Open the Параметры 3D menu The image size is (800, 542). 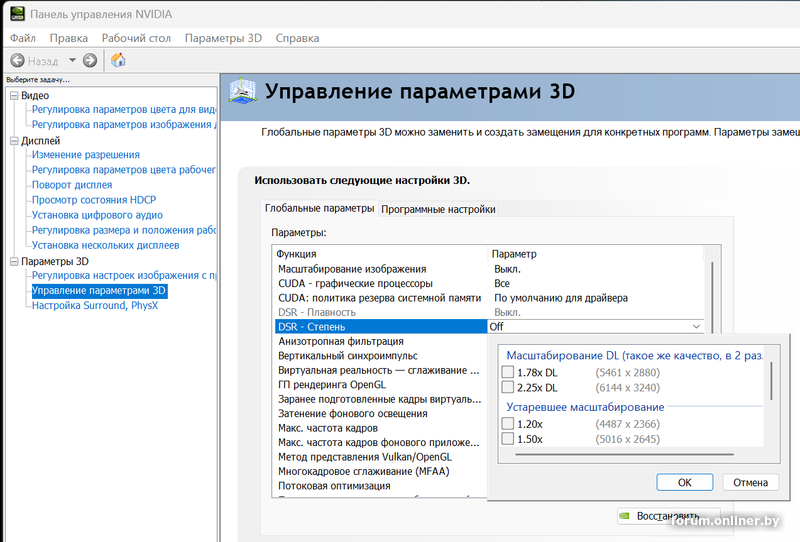[223, 38]
